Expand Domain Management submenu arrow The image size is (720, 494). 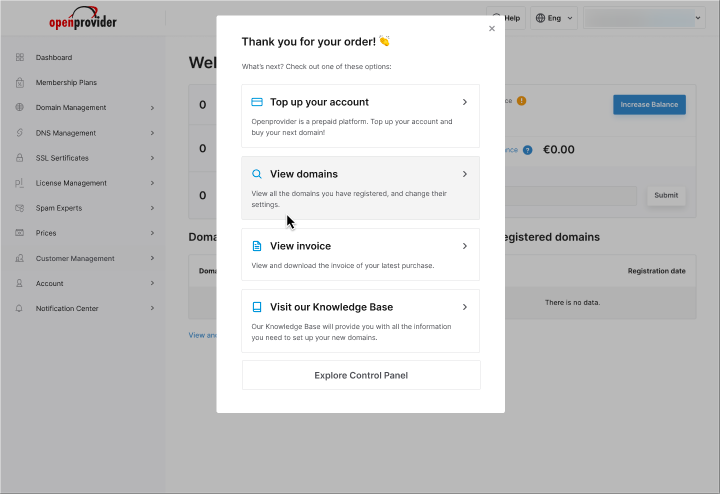(x=152, y=108)
